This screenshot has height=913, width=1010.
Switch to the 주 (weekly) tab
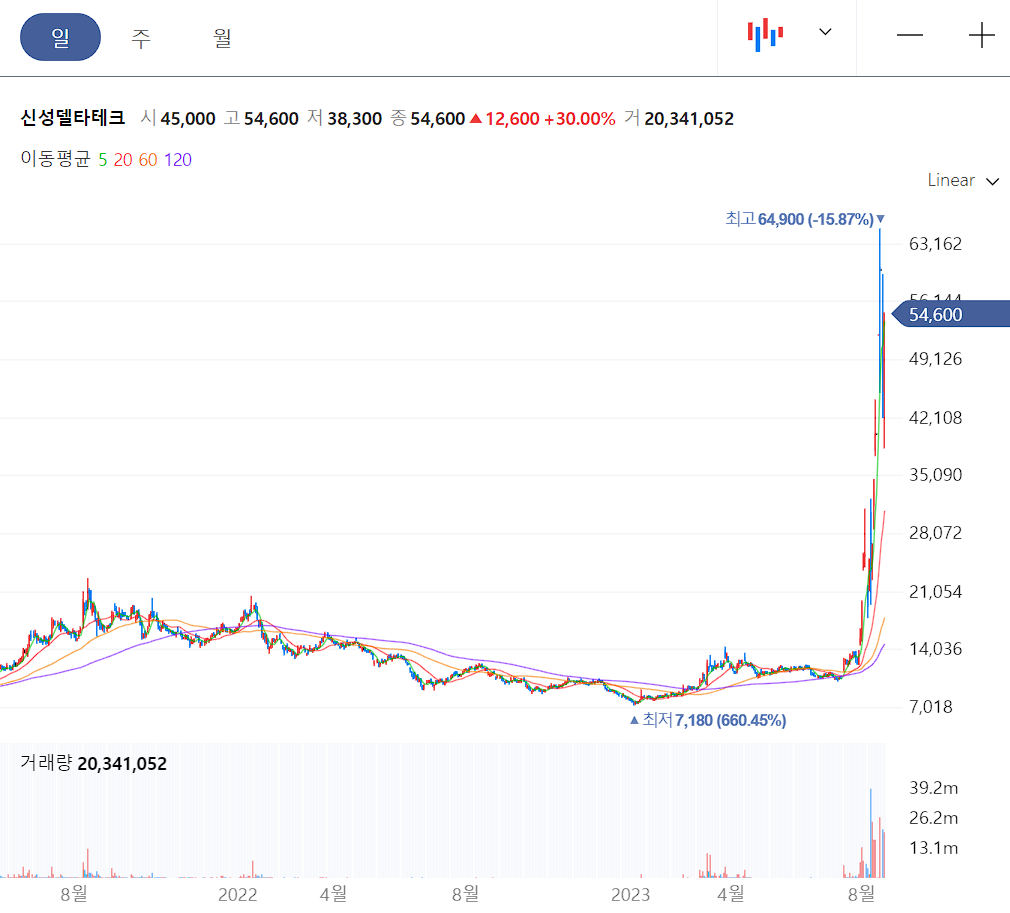tap(141, 37)
